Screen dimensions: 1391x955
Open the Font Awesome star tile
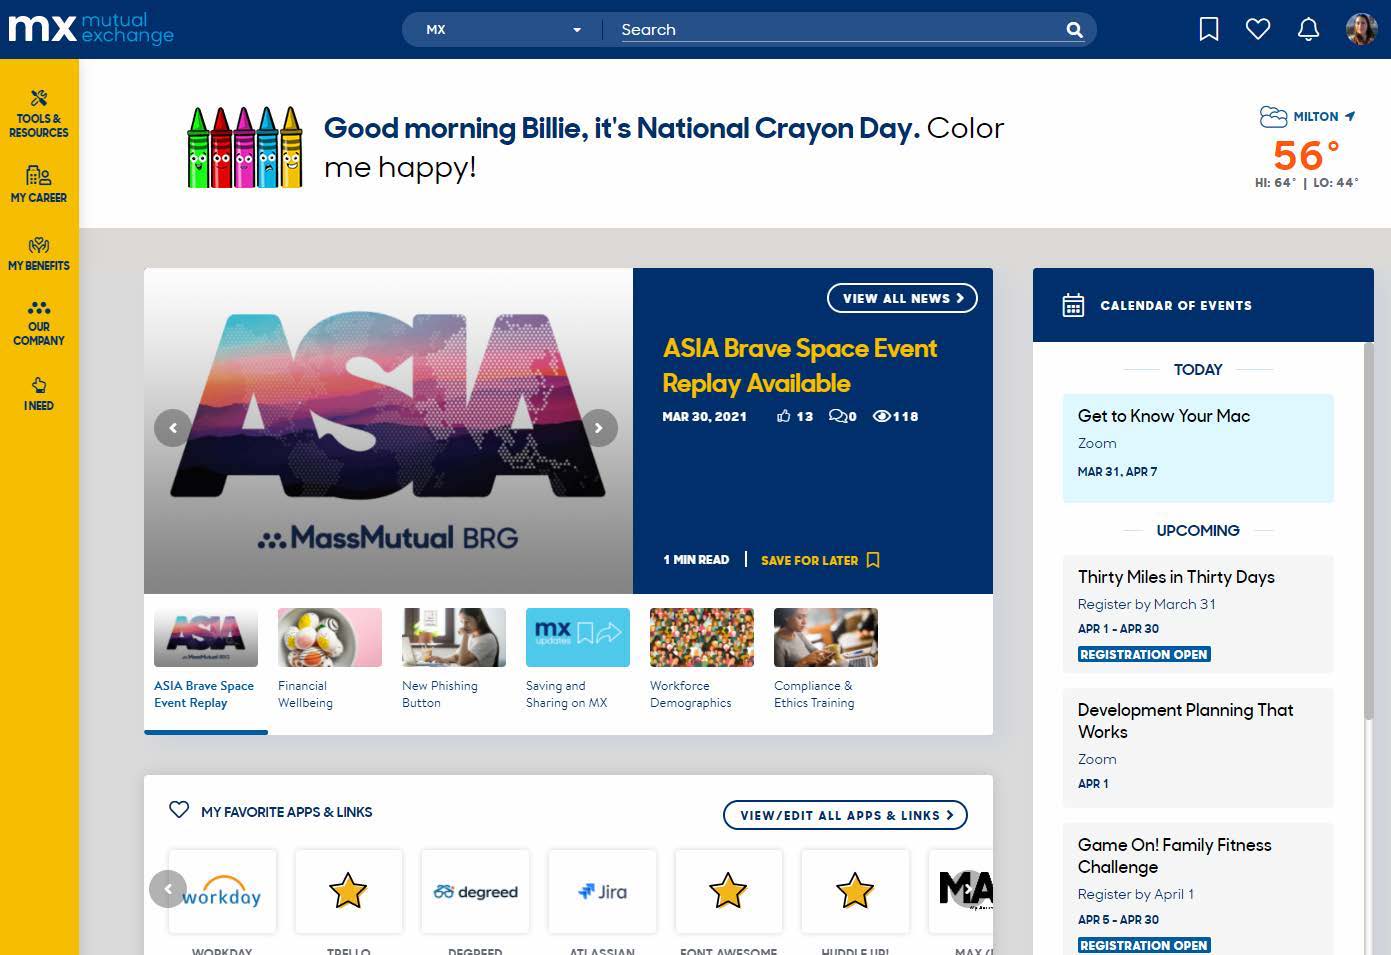(728, 891)
